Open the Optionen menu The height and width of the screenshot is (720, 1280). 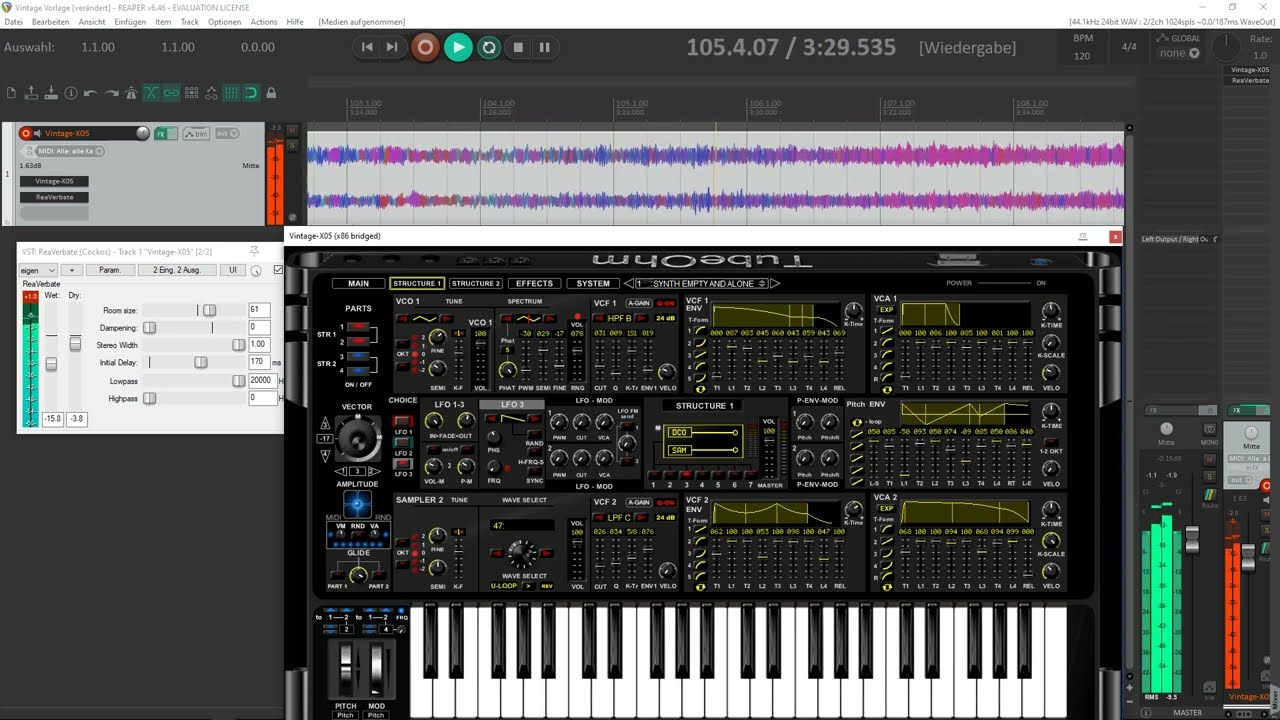pos(224,21)
